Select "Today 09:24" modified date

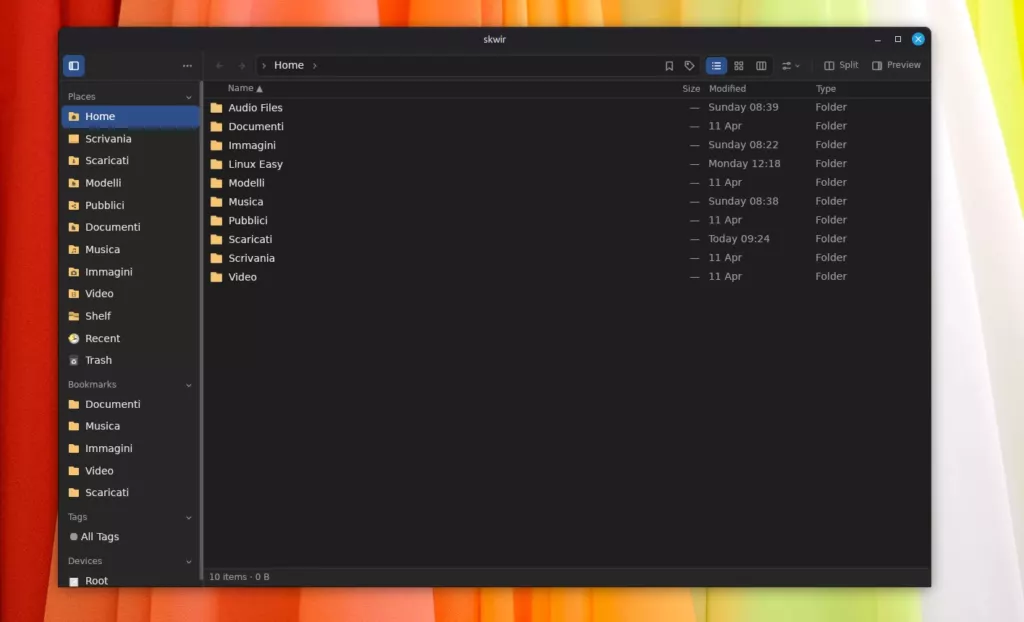pyautogui.click(x=739, y=239)
